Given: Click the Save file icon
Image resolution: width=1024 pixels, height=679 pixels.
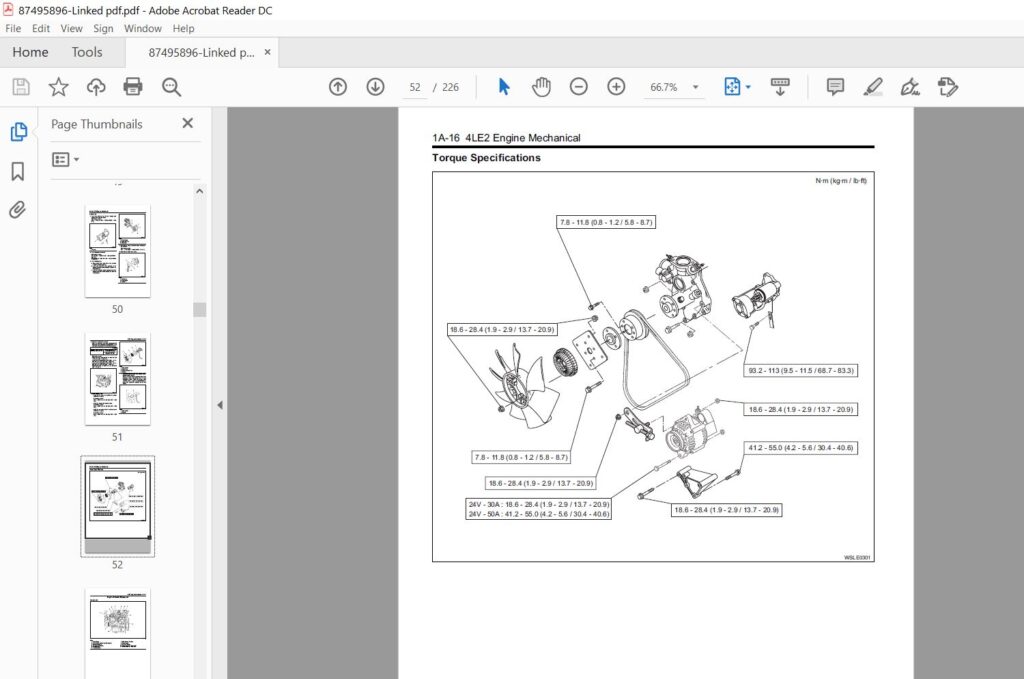Looking at the screenshot, I should coord(21,87).
